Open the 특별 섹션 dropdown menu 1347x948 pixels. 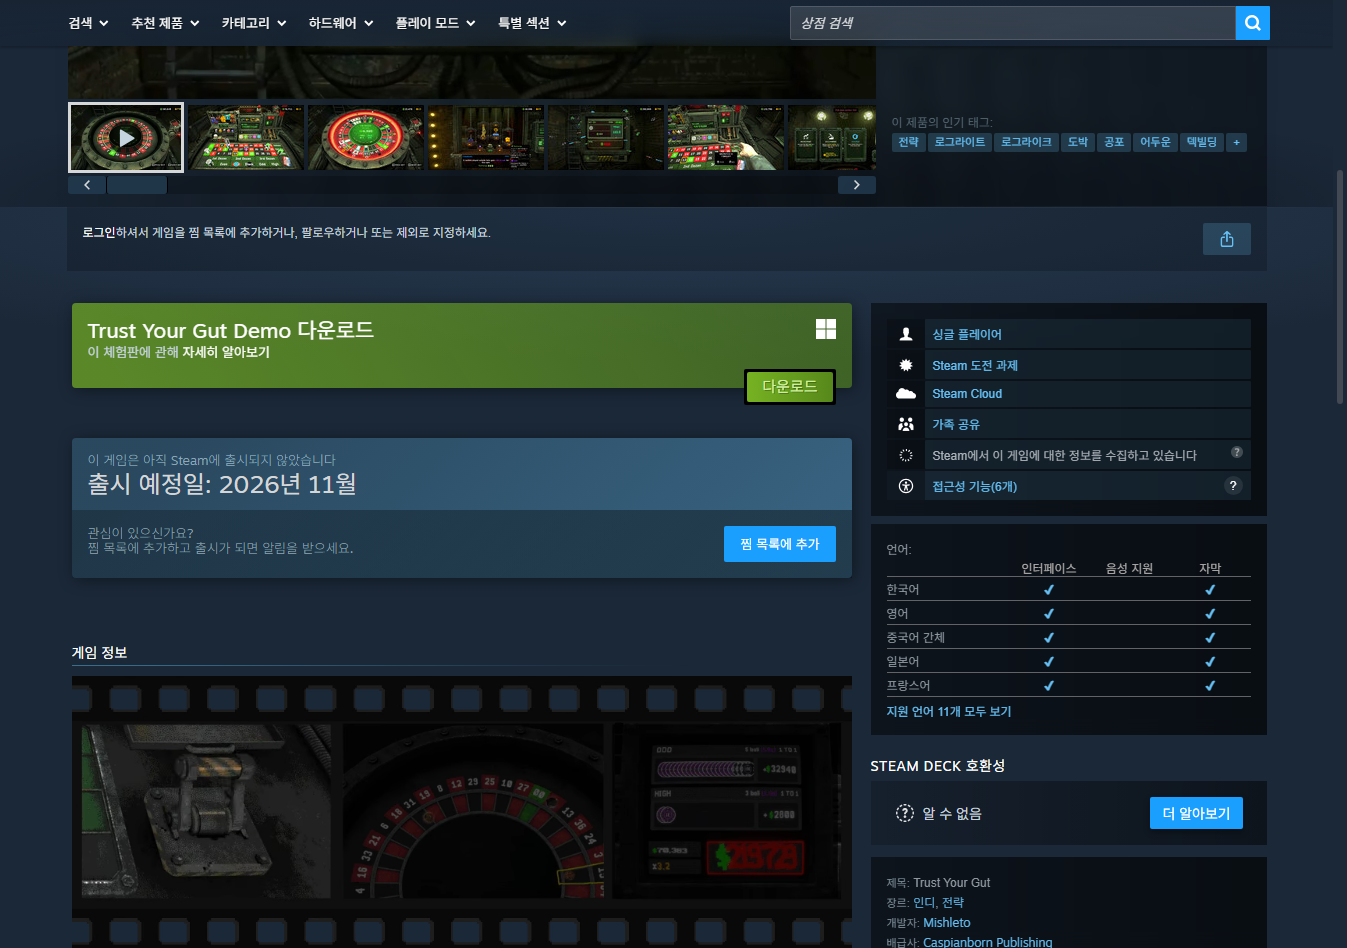click(x=532, y=23)
